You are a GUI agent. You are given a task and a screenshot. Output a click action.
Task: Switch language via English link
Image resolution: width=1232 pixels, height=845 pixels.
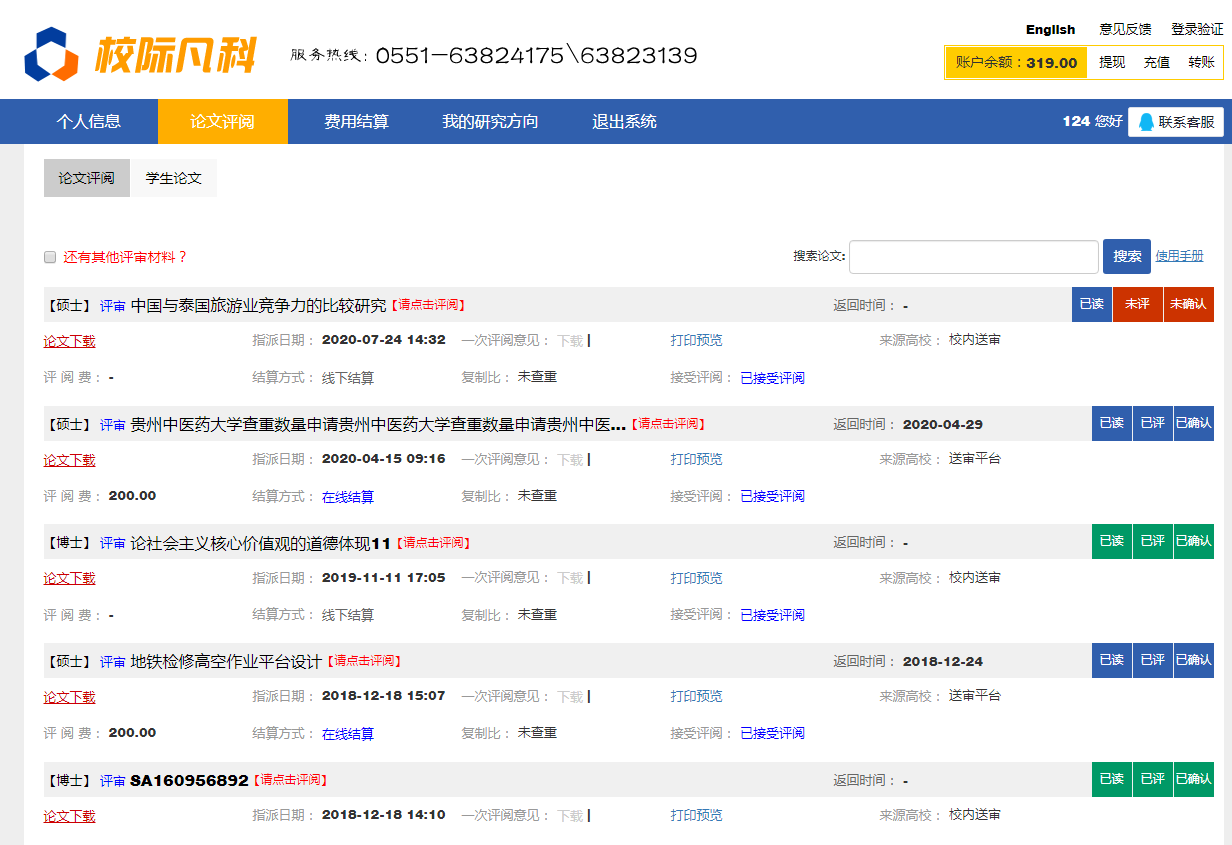[1050, 29]
